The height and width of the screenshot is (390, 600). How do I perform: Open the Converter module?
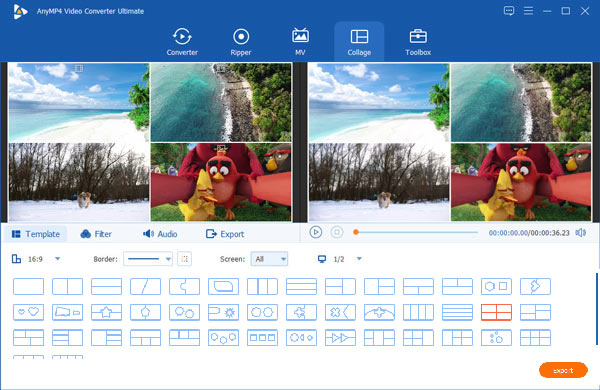pyautogui.click(x=182, y=42)
